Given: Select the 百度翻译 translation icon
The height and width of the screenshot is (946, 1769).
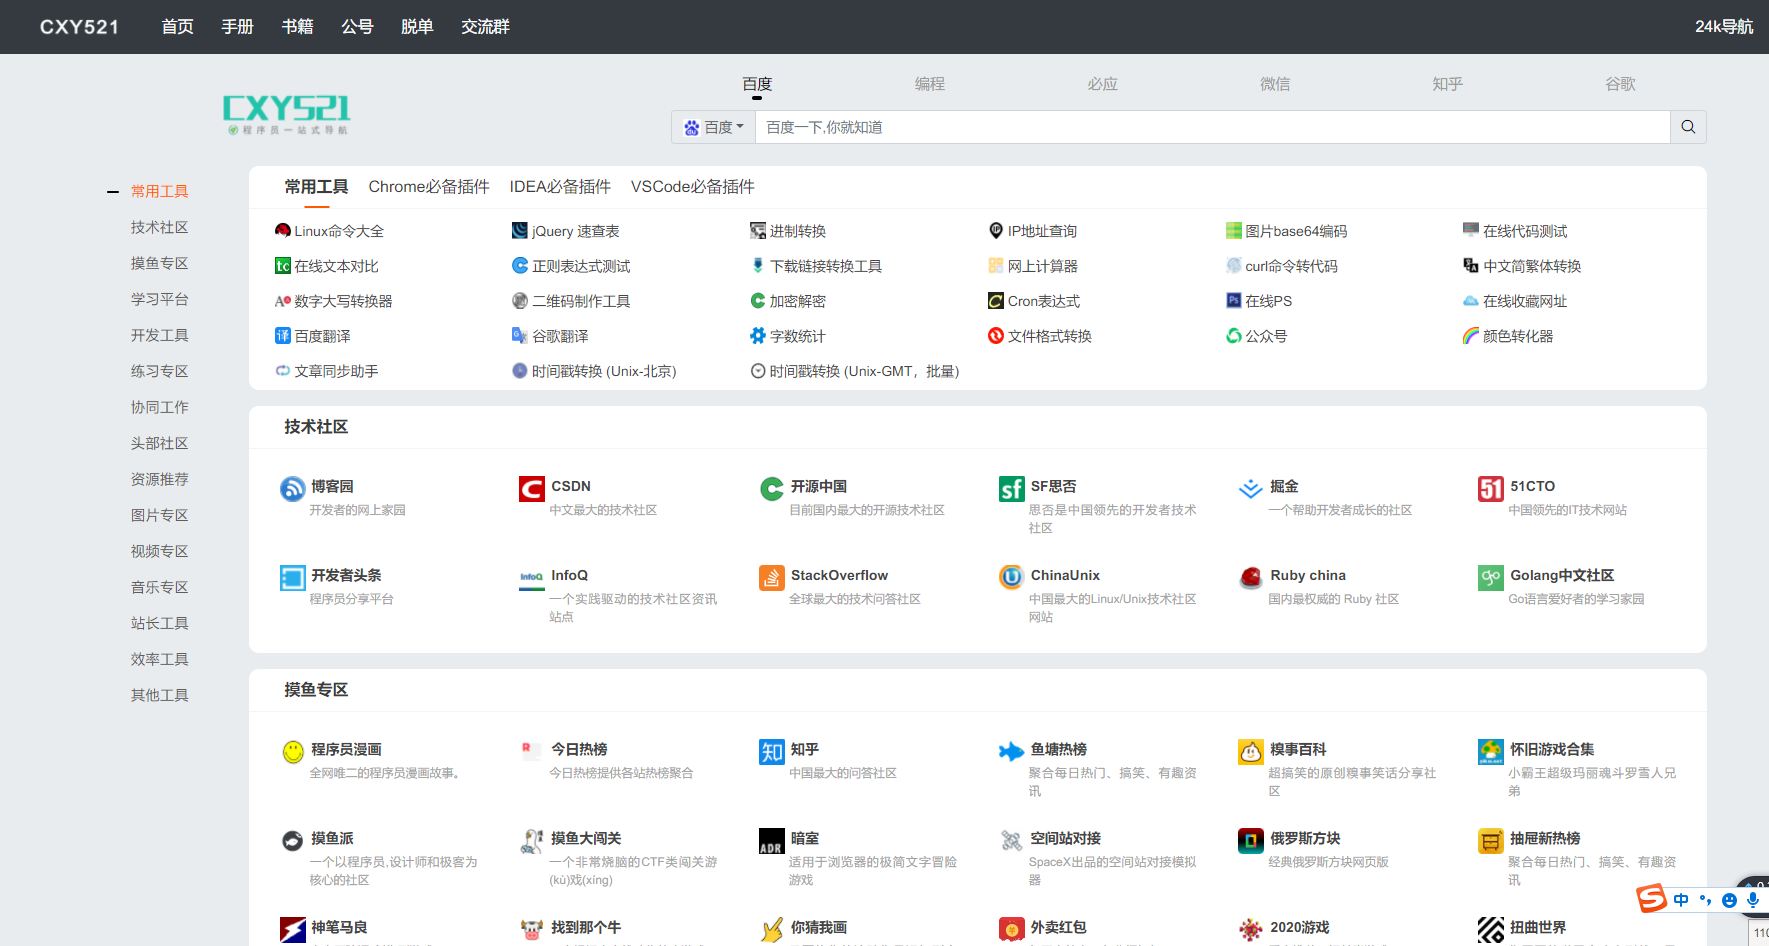Looking at the screenshot, I should point(284,335).
